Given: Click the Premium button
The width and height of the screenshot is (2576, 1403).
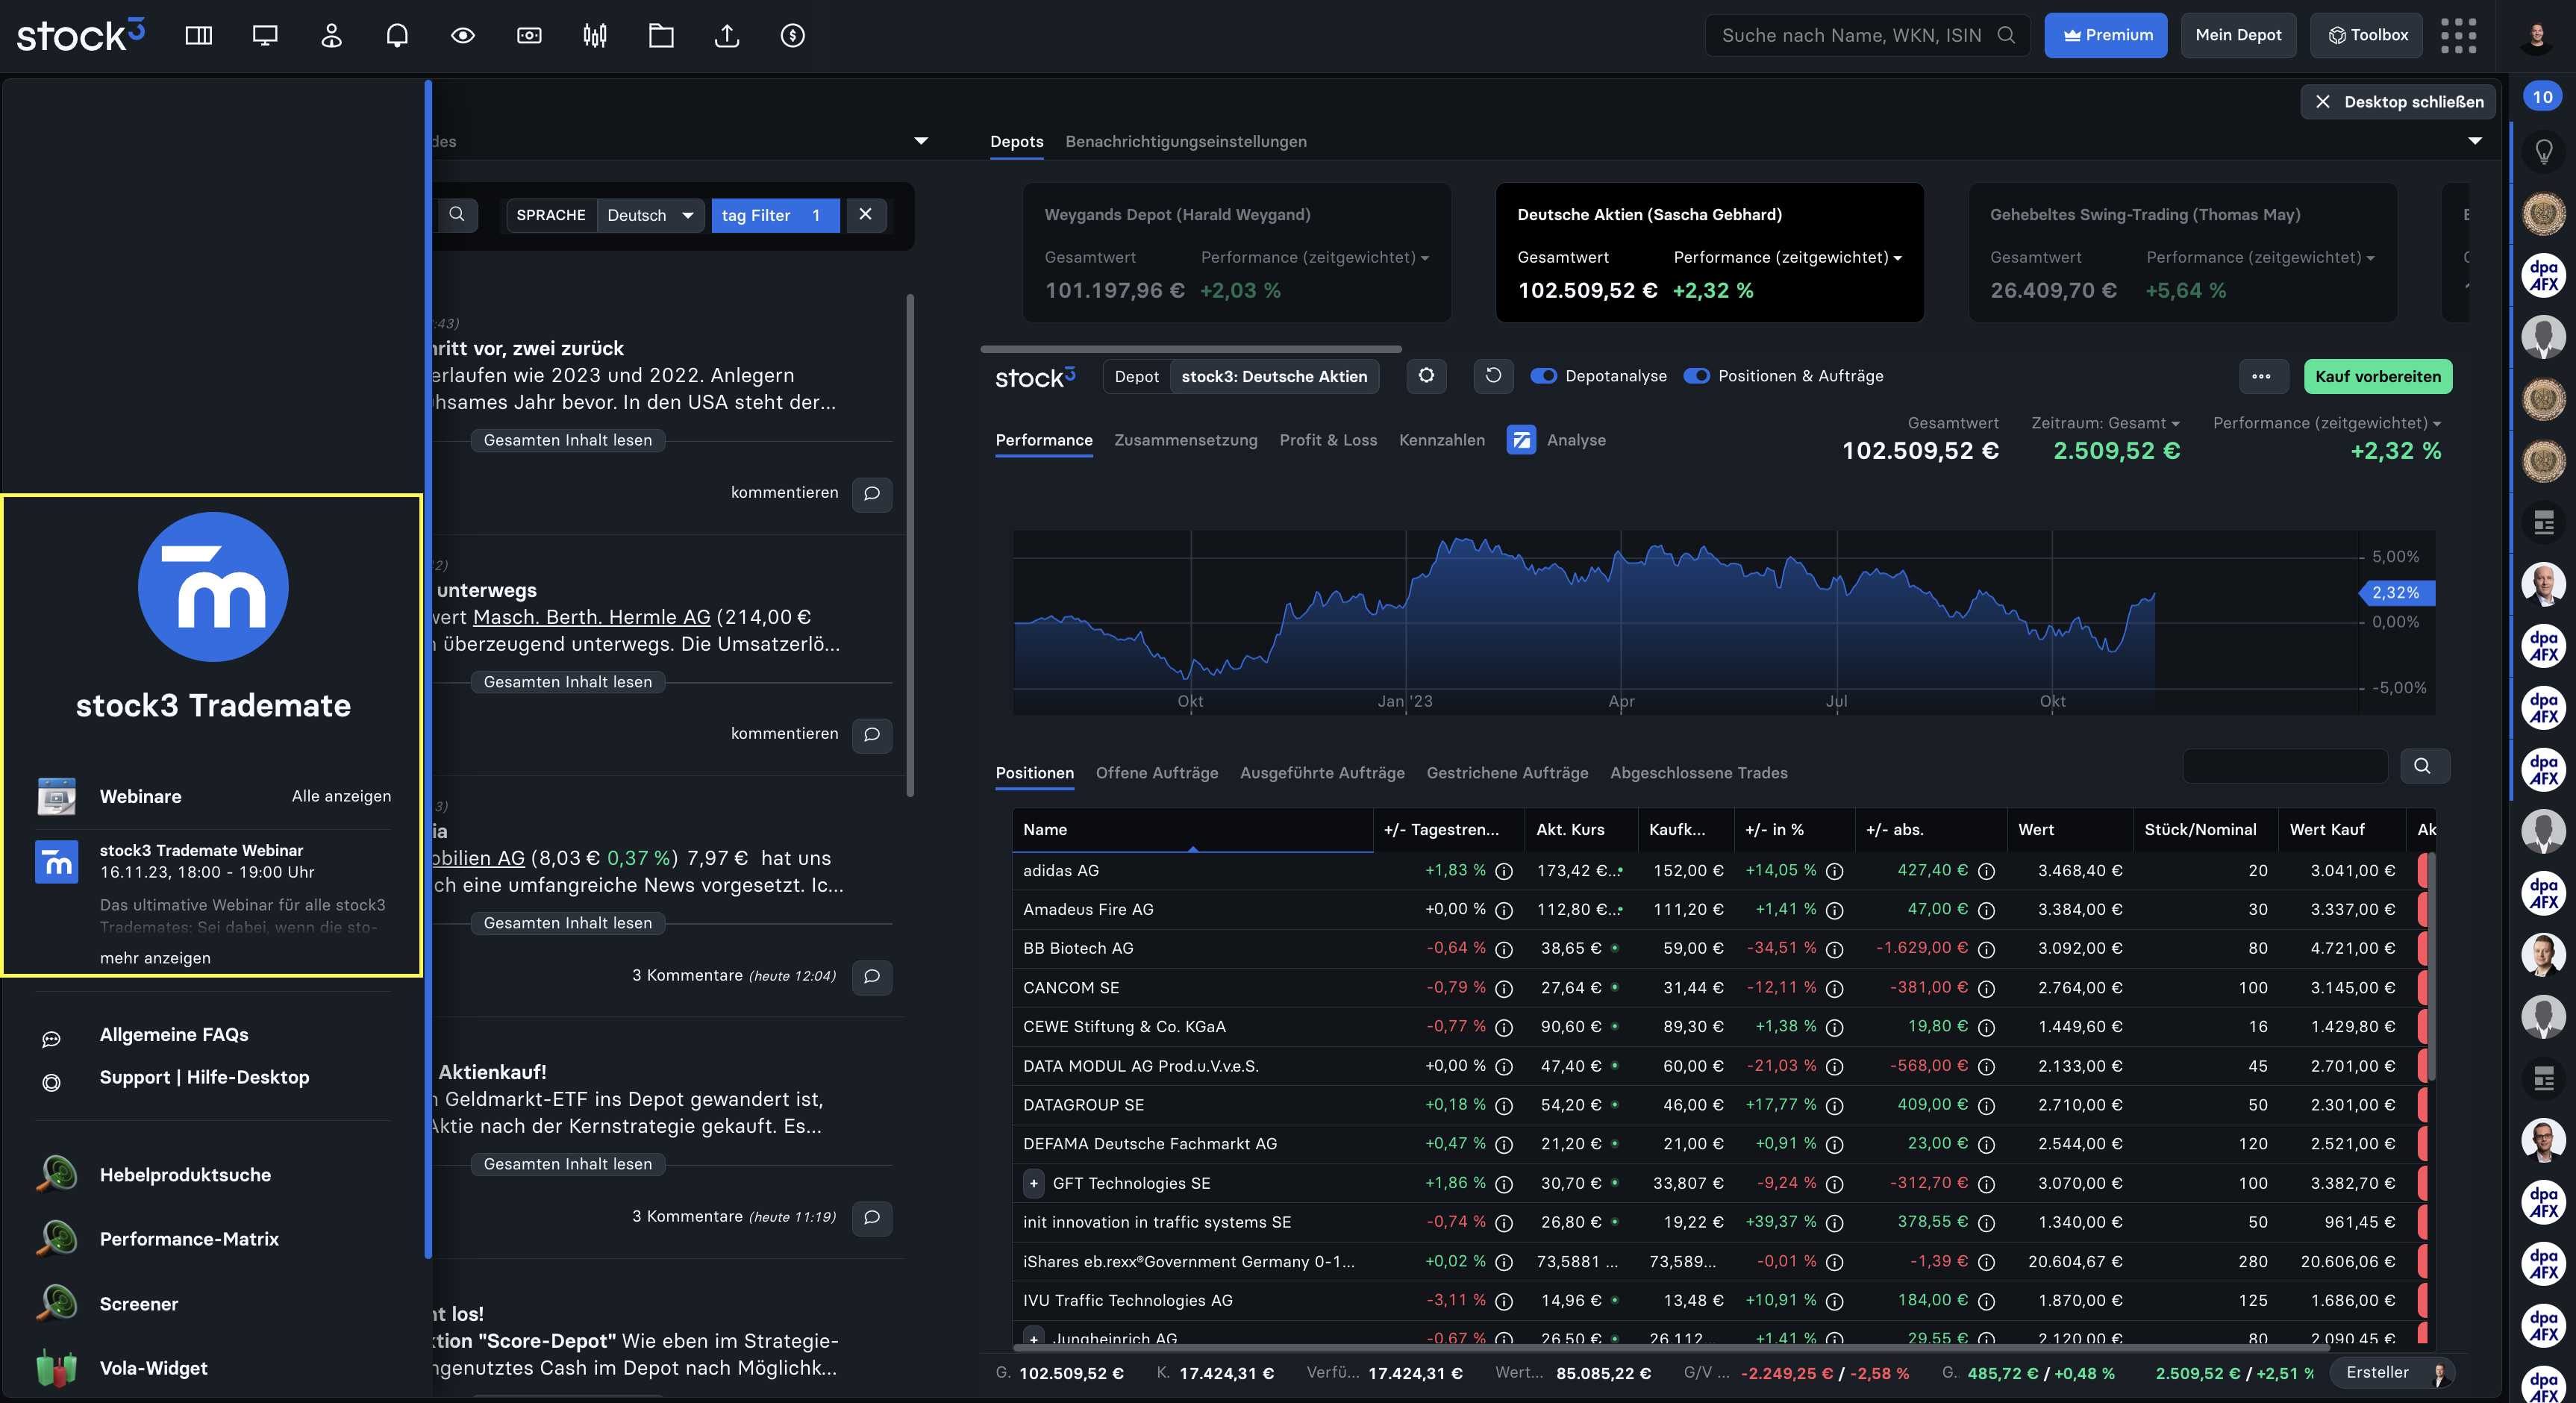Looking at the screenshot, I should [x=2106, y=35].
